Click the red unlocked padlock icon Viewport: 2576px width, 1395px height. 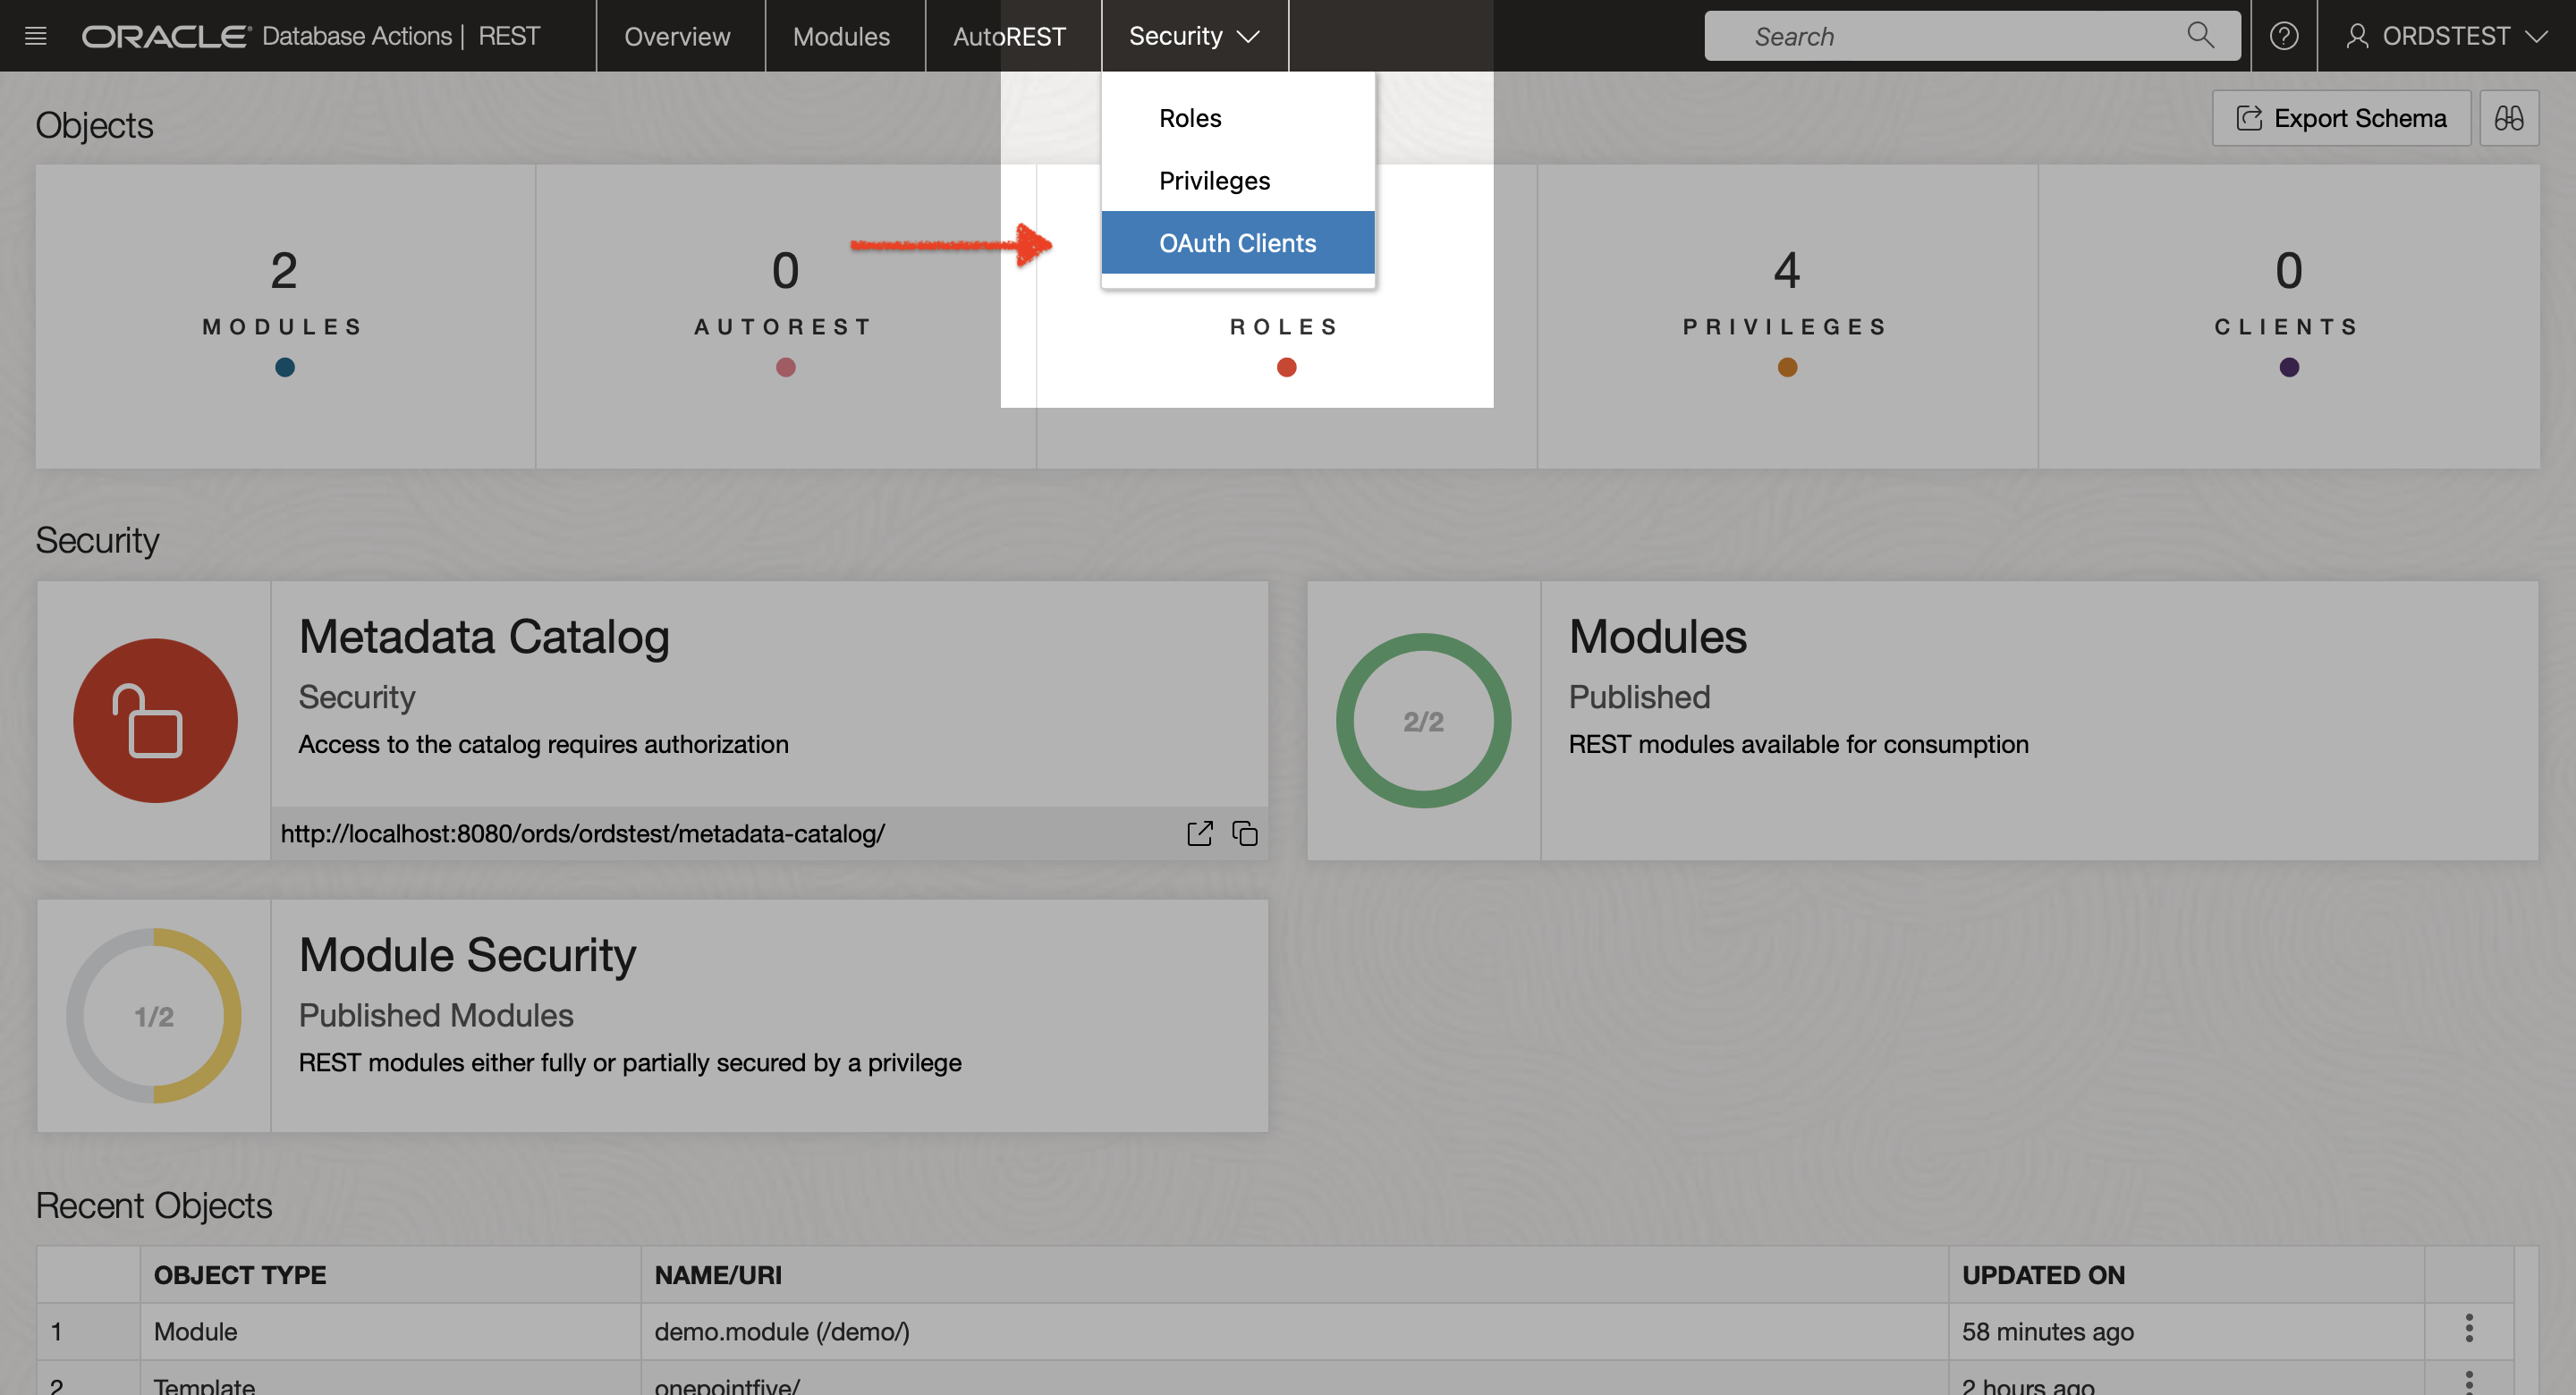click(155, 720)
